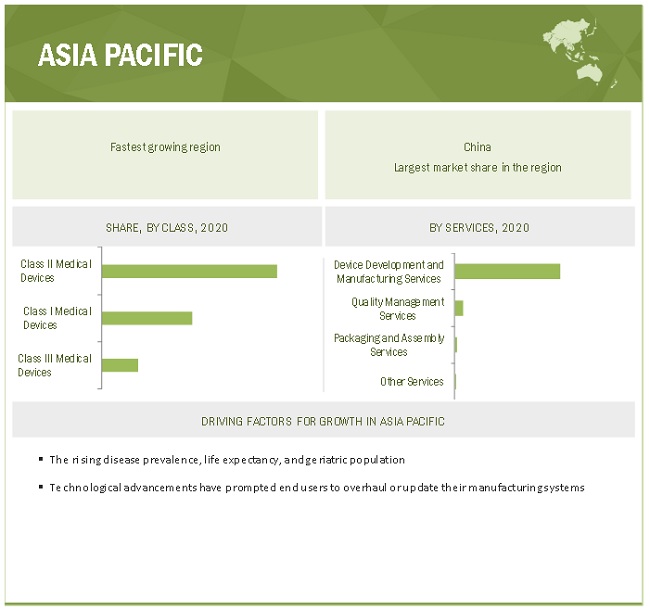Click the Packaging and Assembly Services bar
The width and height of the screenshot is (650, 609).
(x=456, y=345)
